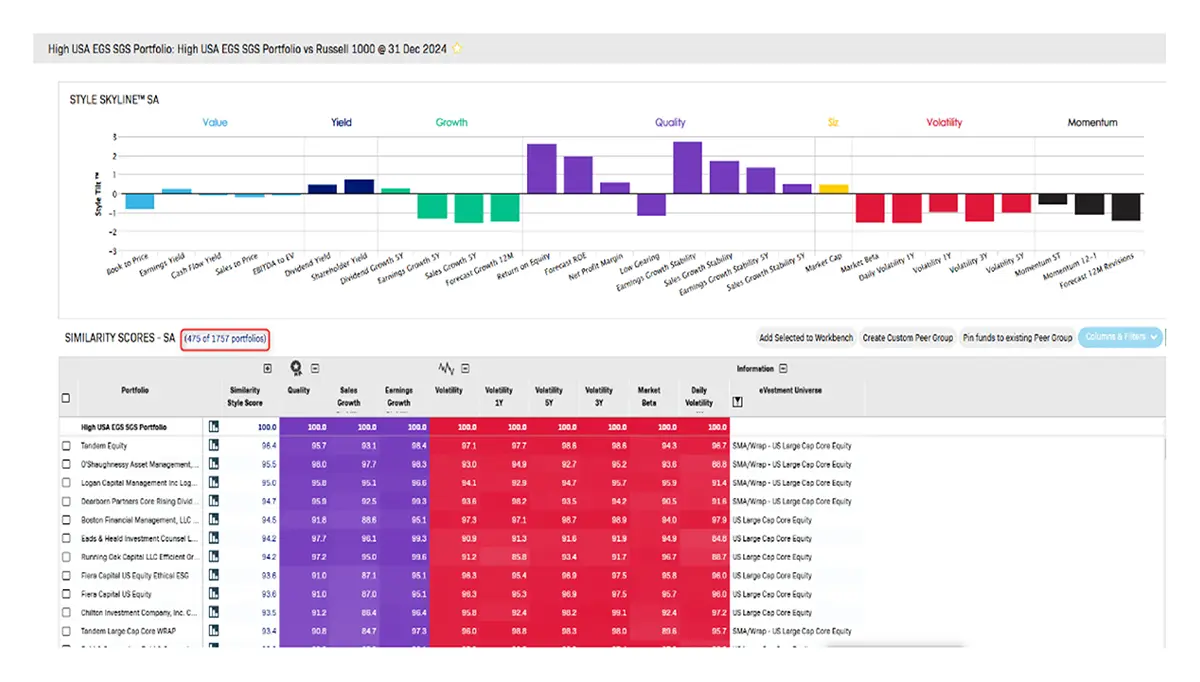Open chart icon for Tandem Equity row
Viewport: 1200px width, 682px height.
click(213, 446)
